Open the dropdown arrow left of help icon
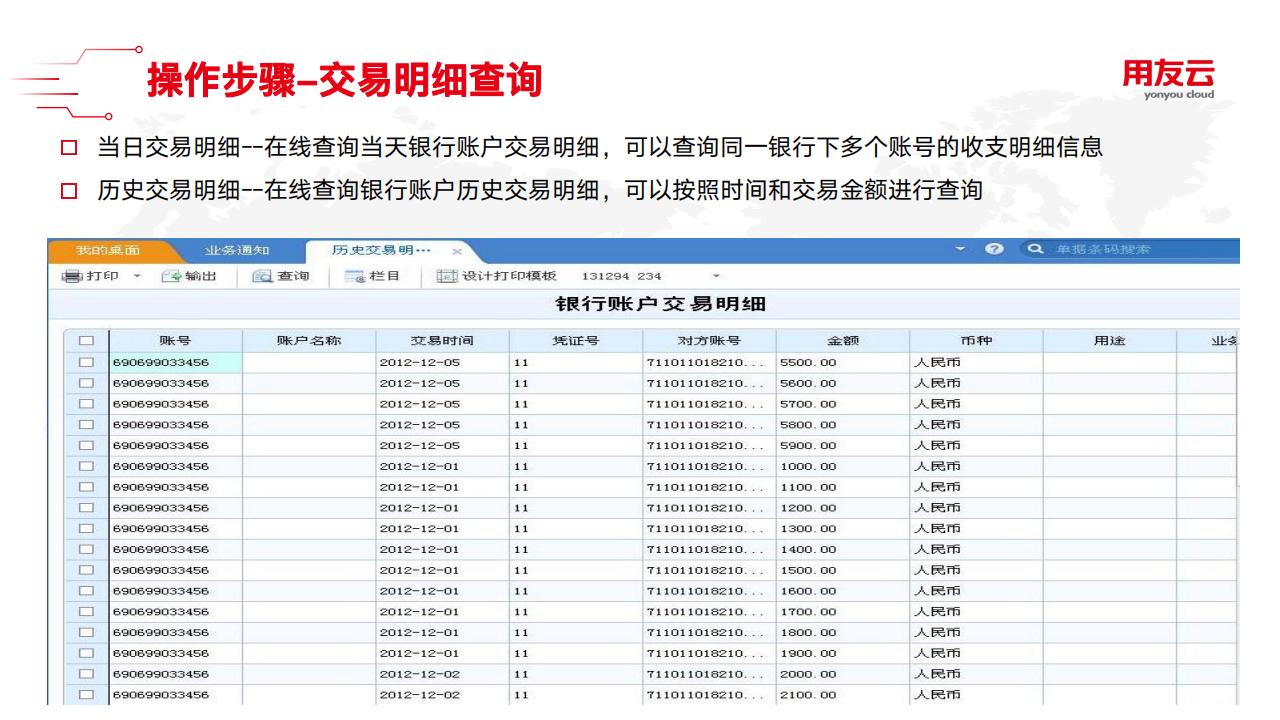Viewport: 1280px width, 720px height. [x=961, y=249]
